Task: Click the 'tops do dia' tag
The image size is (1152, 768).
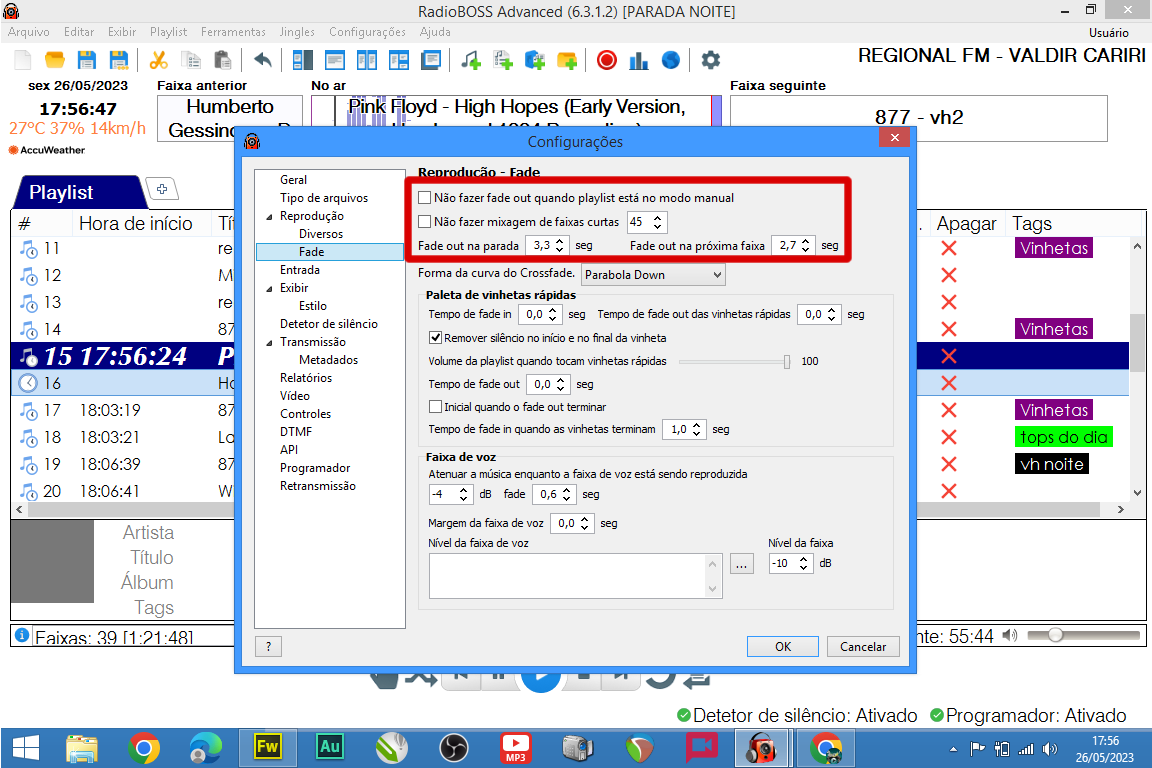Action: point(1063,437)
